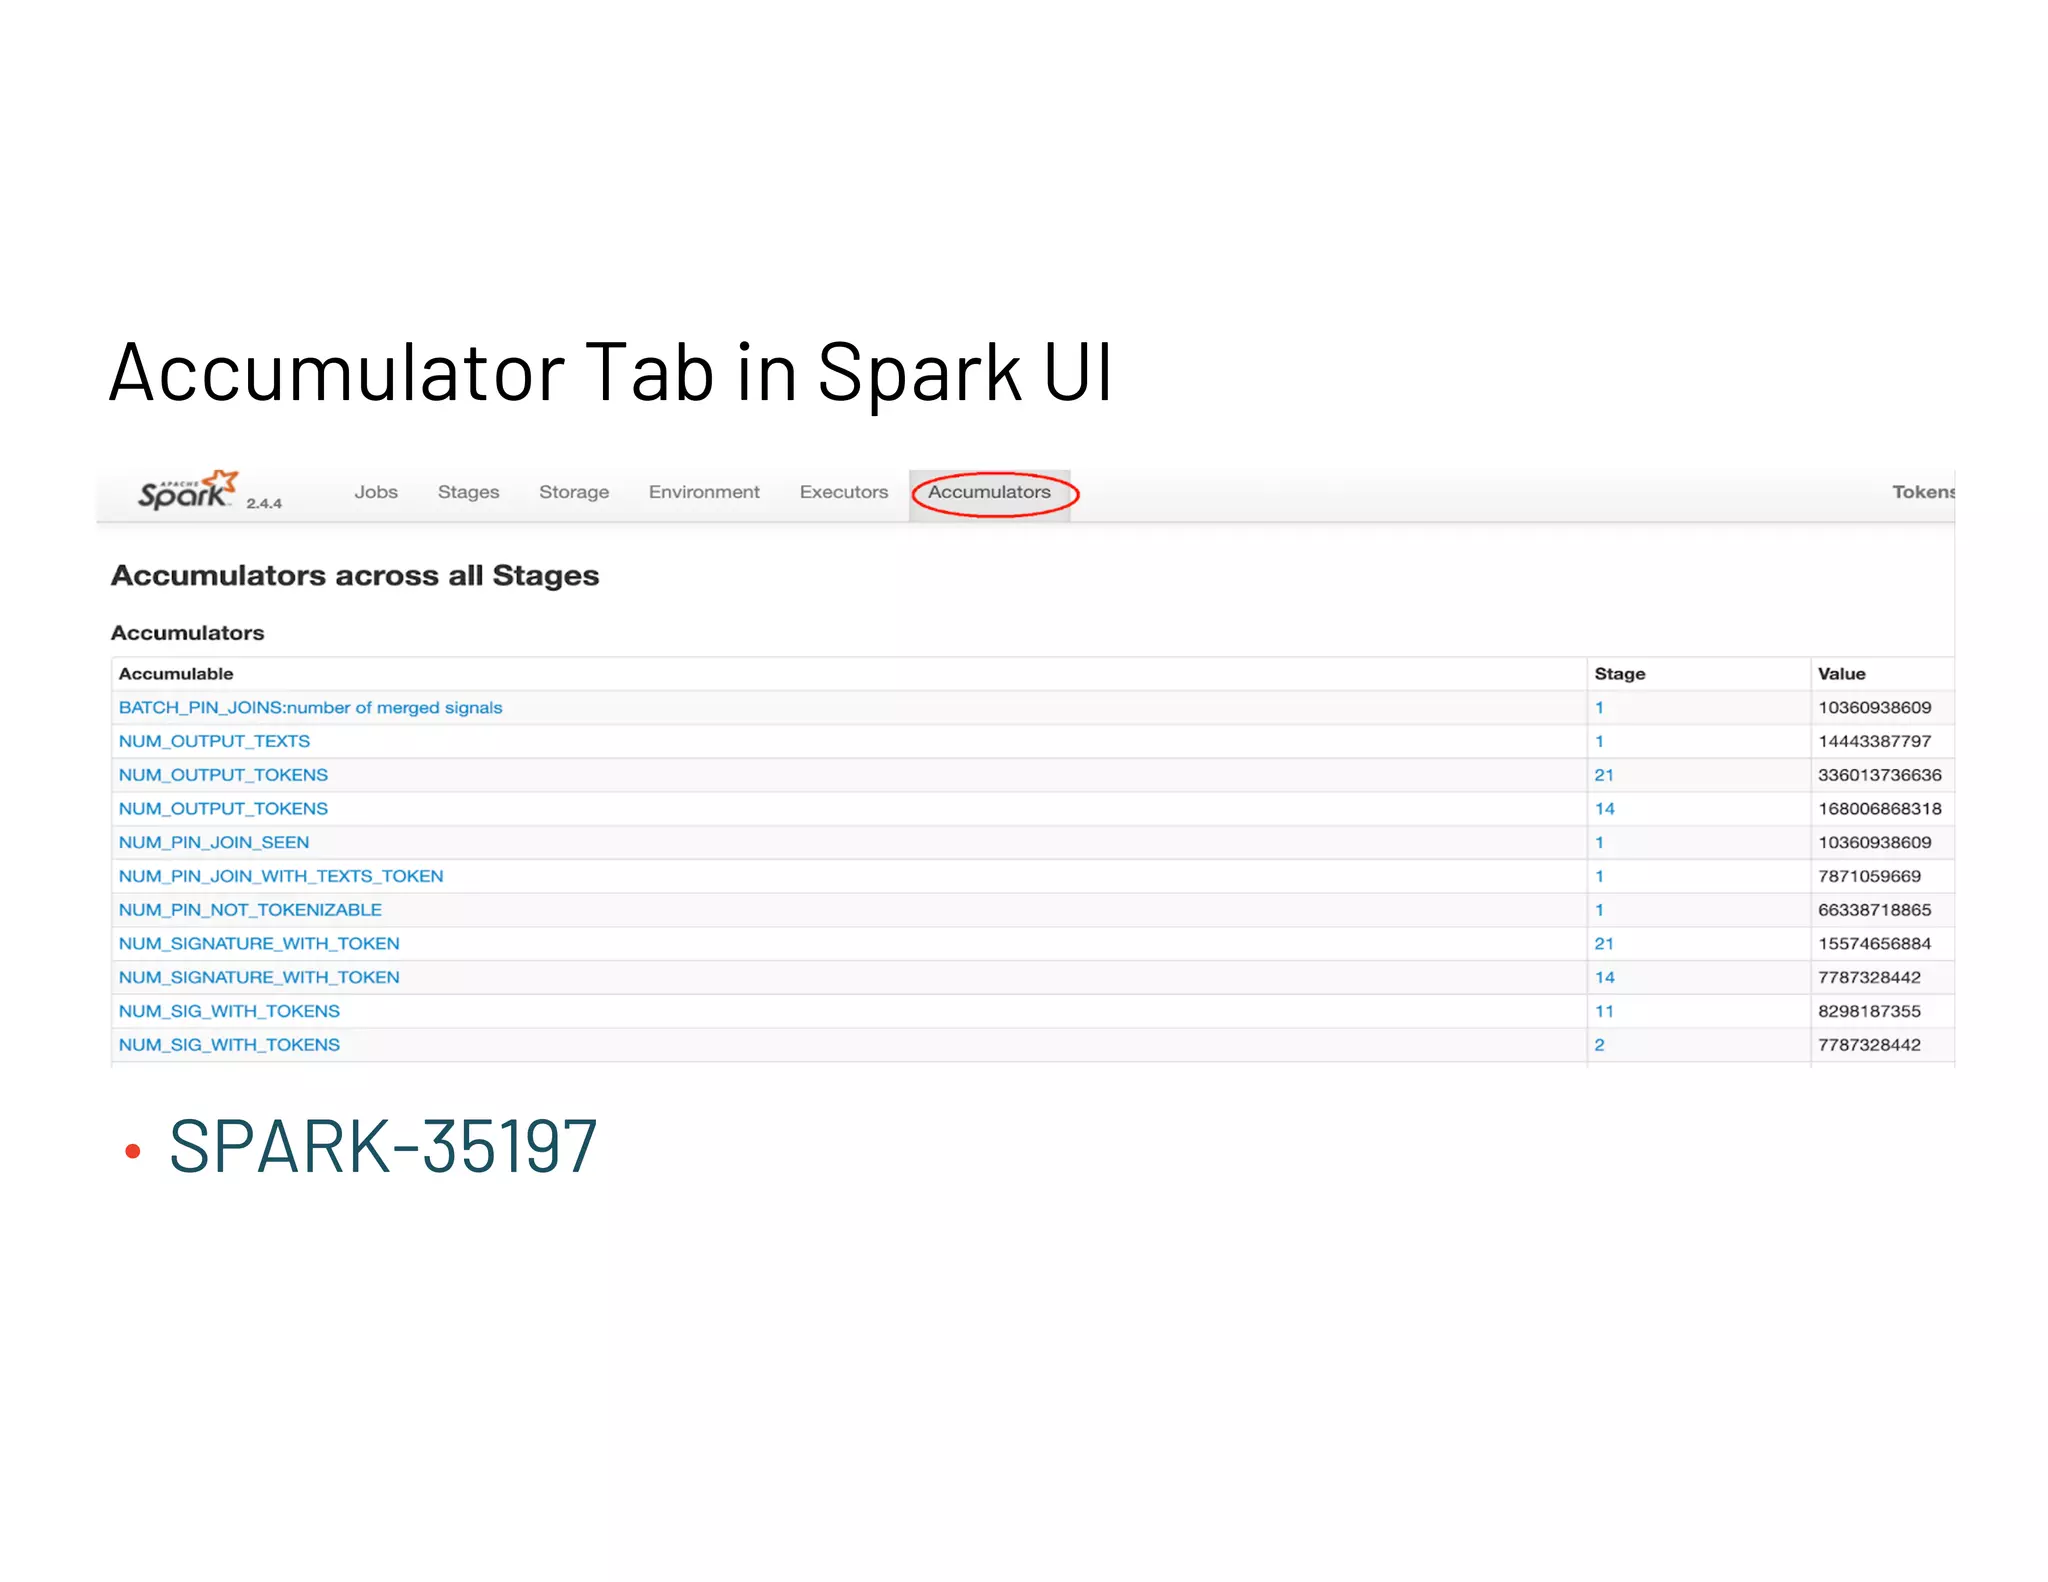2048x1582 pixels.
Task: Click stage 1 link in NUM_PIN_NOT_TOKENIZABLE row
Action: coord(1599,910)
